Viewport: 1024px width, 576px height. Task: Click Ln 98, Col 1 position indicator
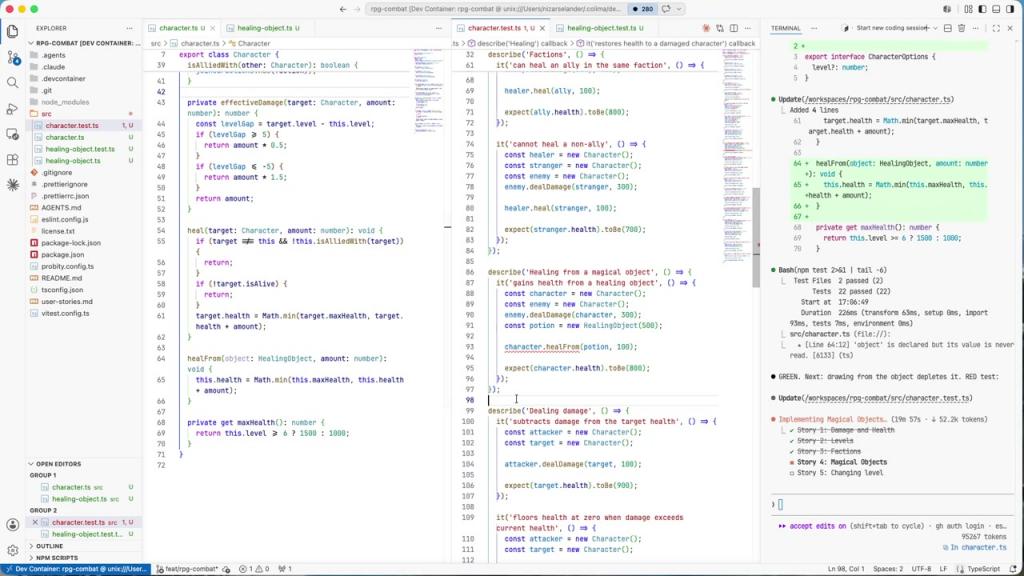pos(846,569)
